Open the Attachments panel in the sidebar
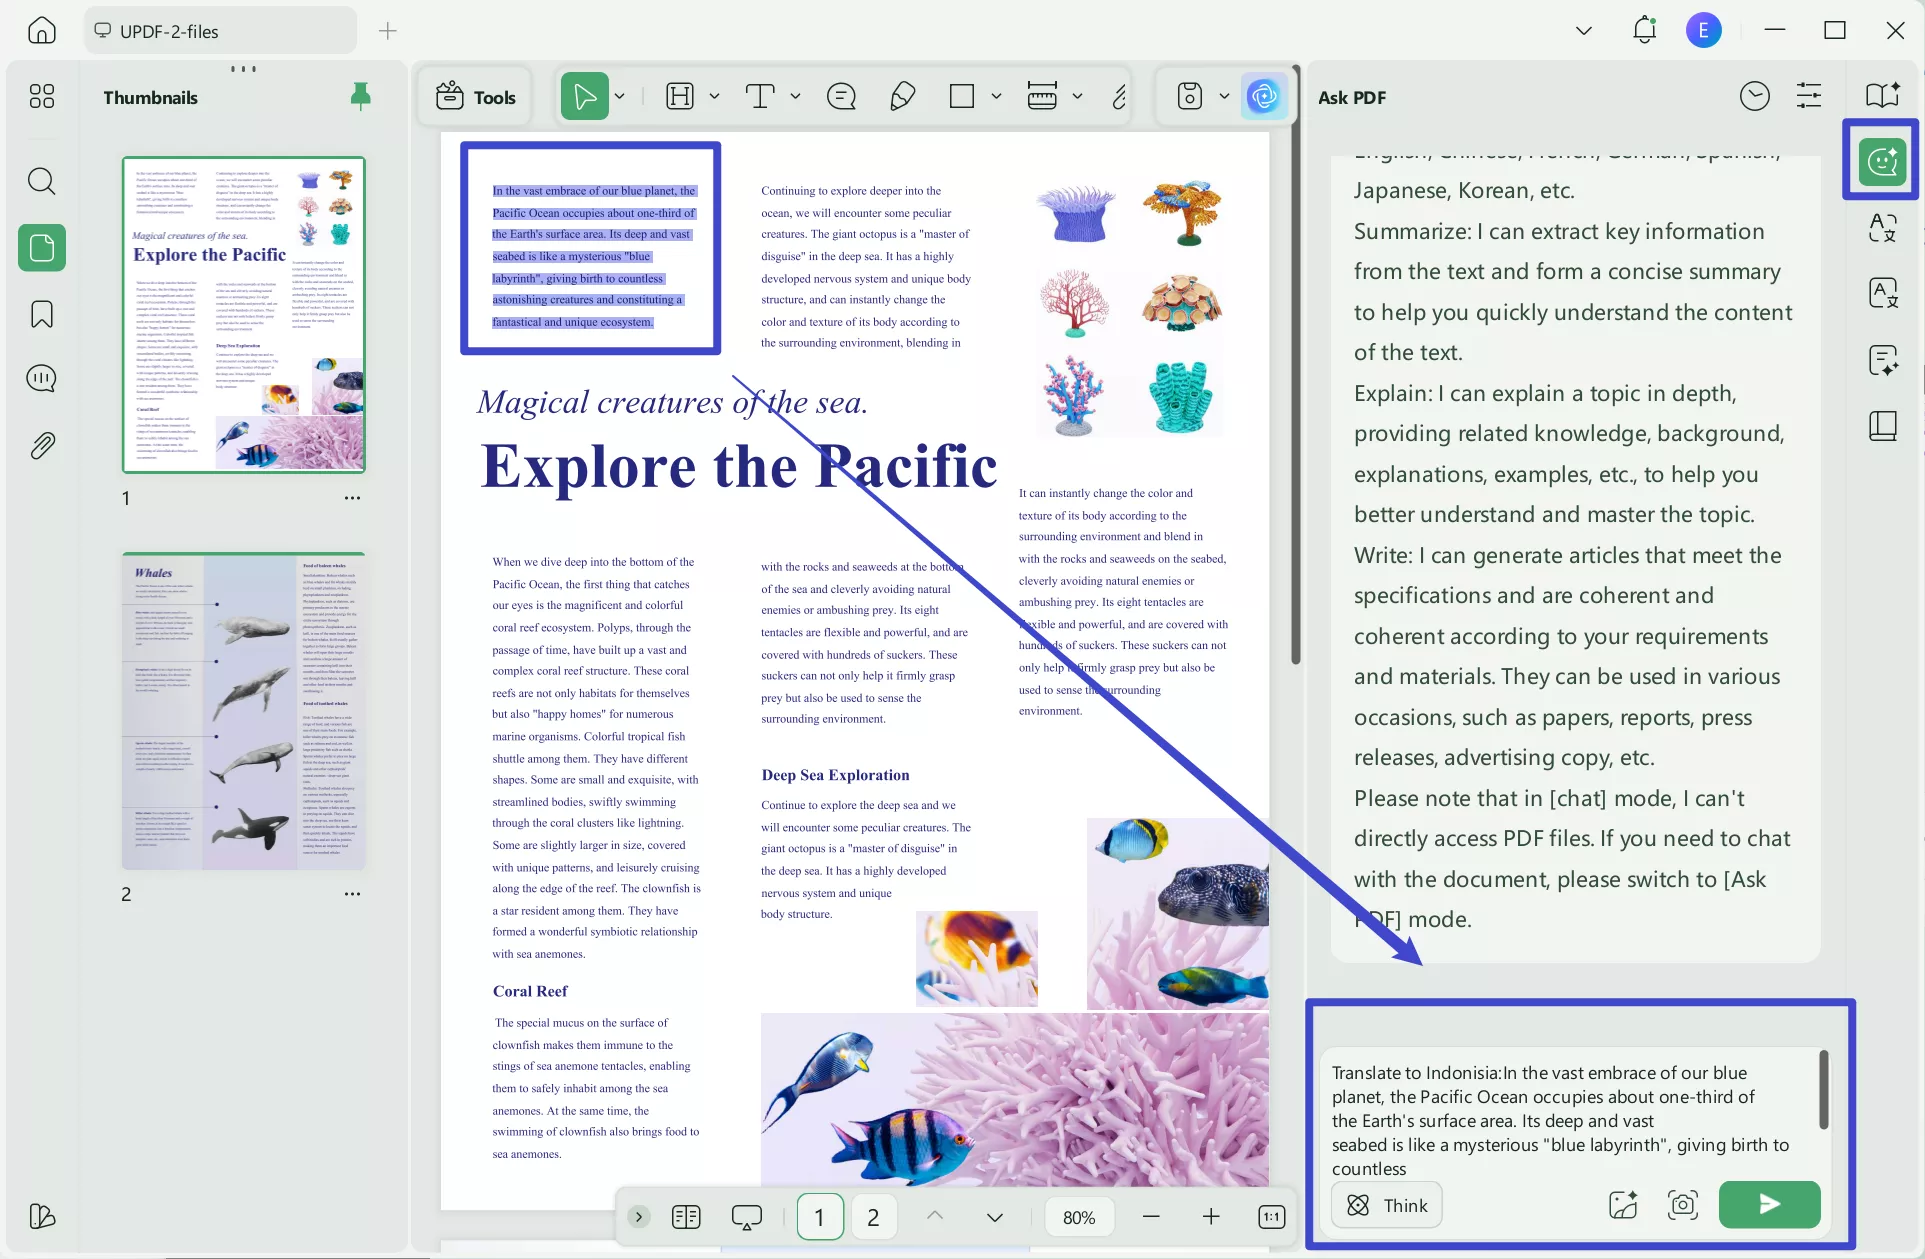 [x=41, y=445]
